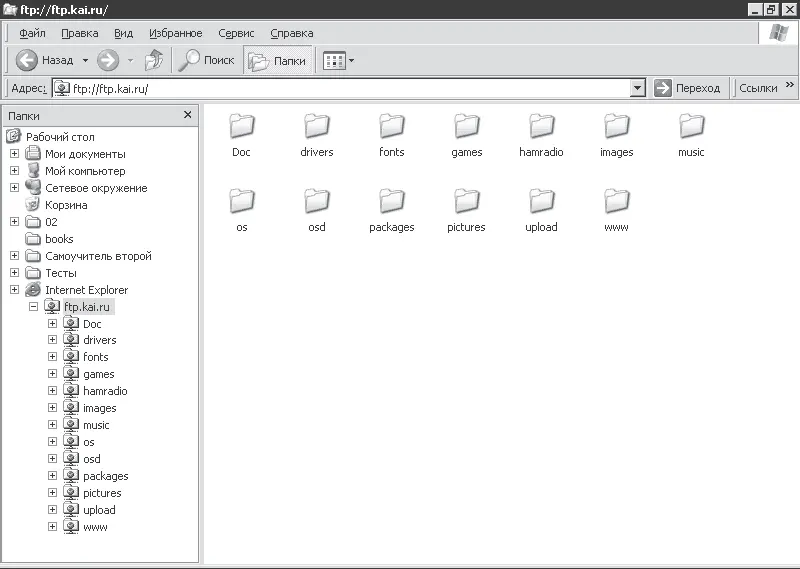Open the hamradio folder icon in file view
This screenshot has height=569, width=800.
click(x=541, y=127)
